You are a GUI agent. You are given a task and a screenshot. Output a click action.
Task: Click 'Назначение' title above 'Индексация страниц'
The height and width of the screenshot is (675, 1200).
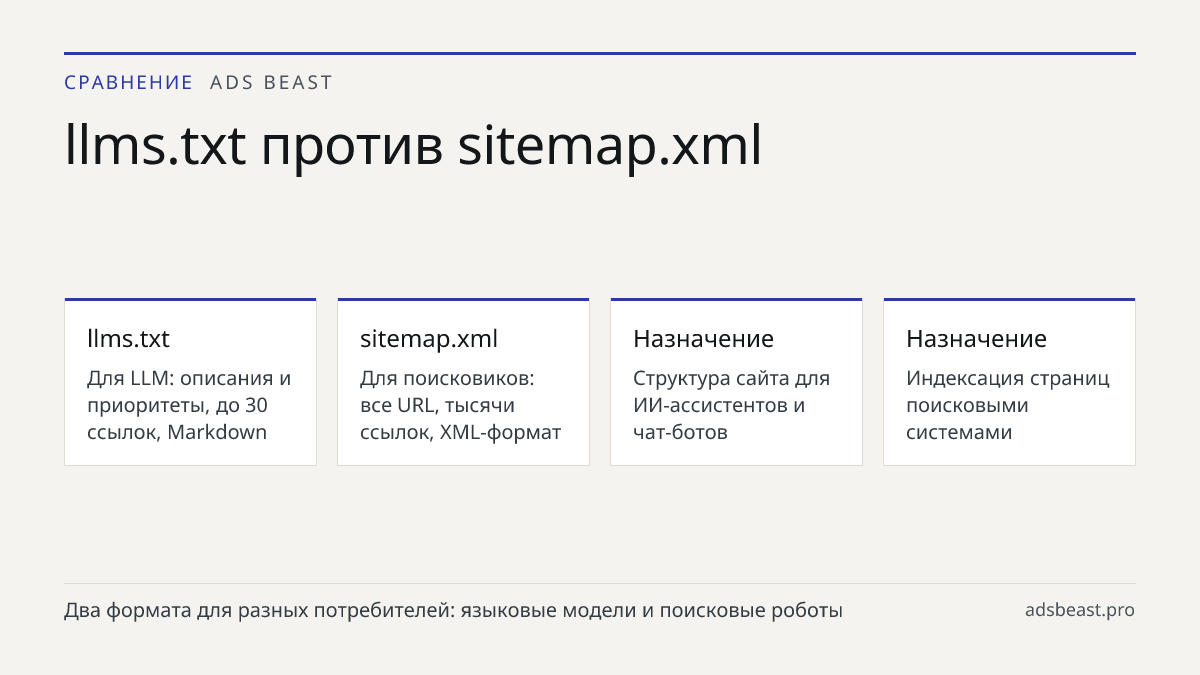976,338
